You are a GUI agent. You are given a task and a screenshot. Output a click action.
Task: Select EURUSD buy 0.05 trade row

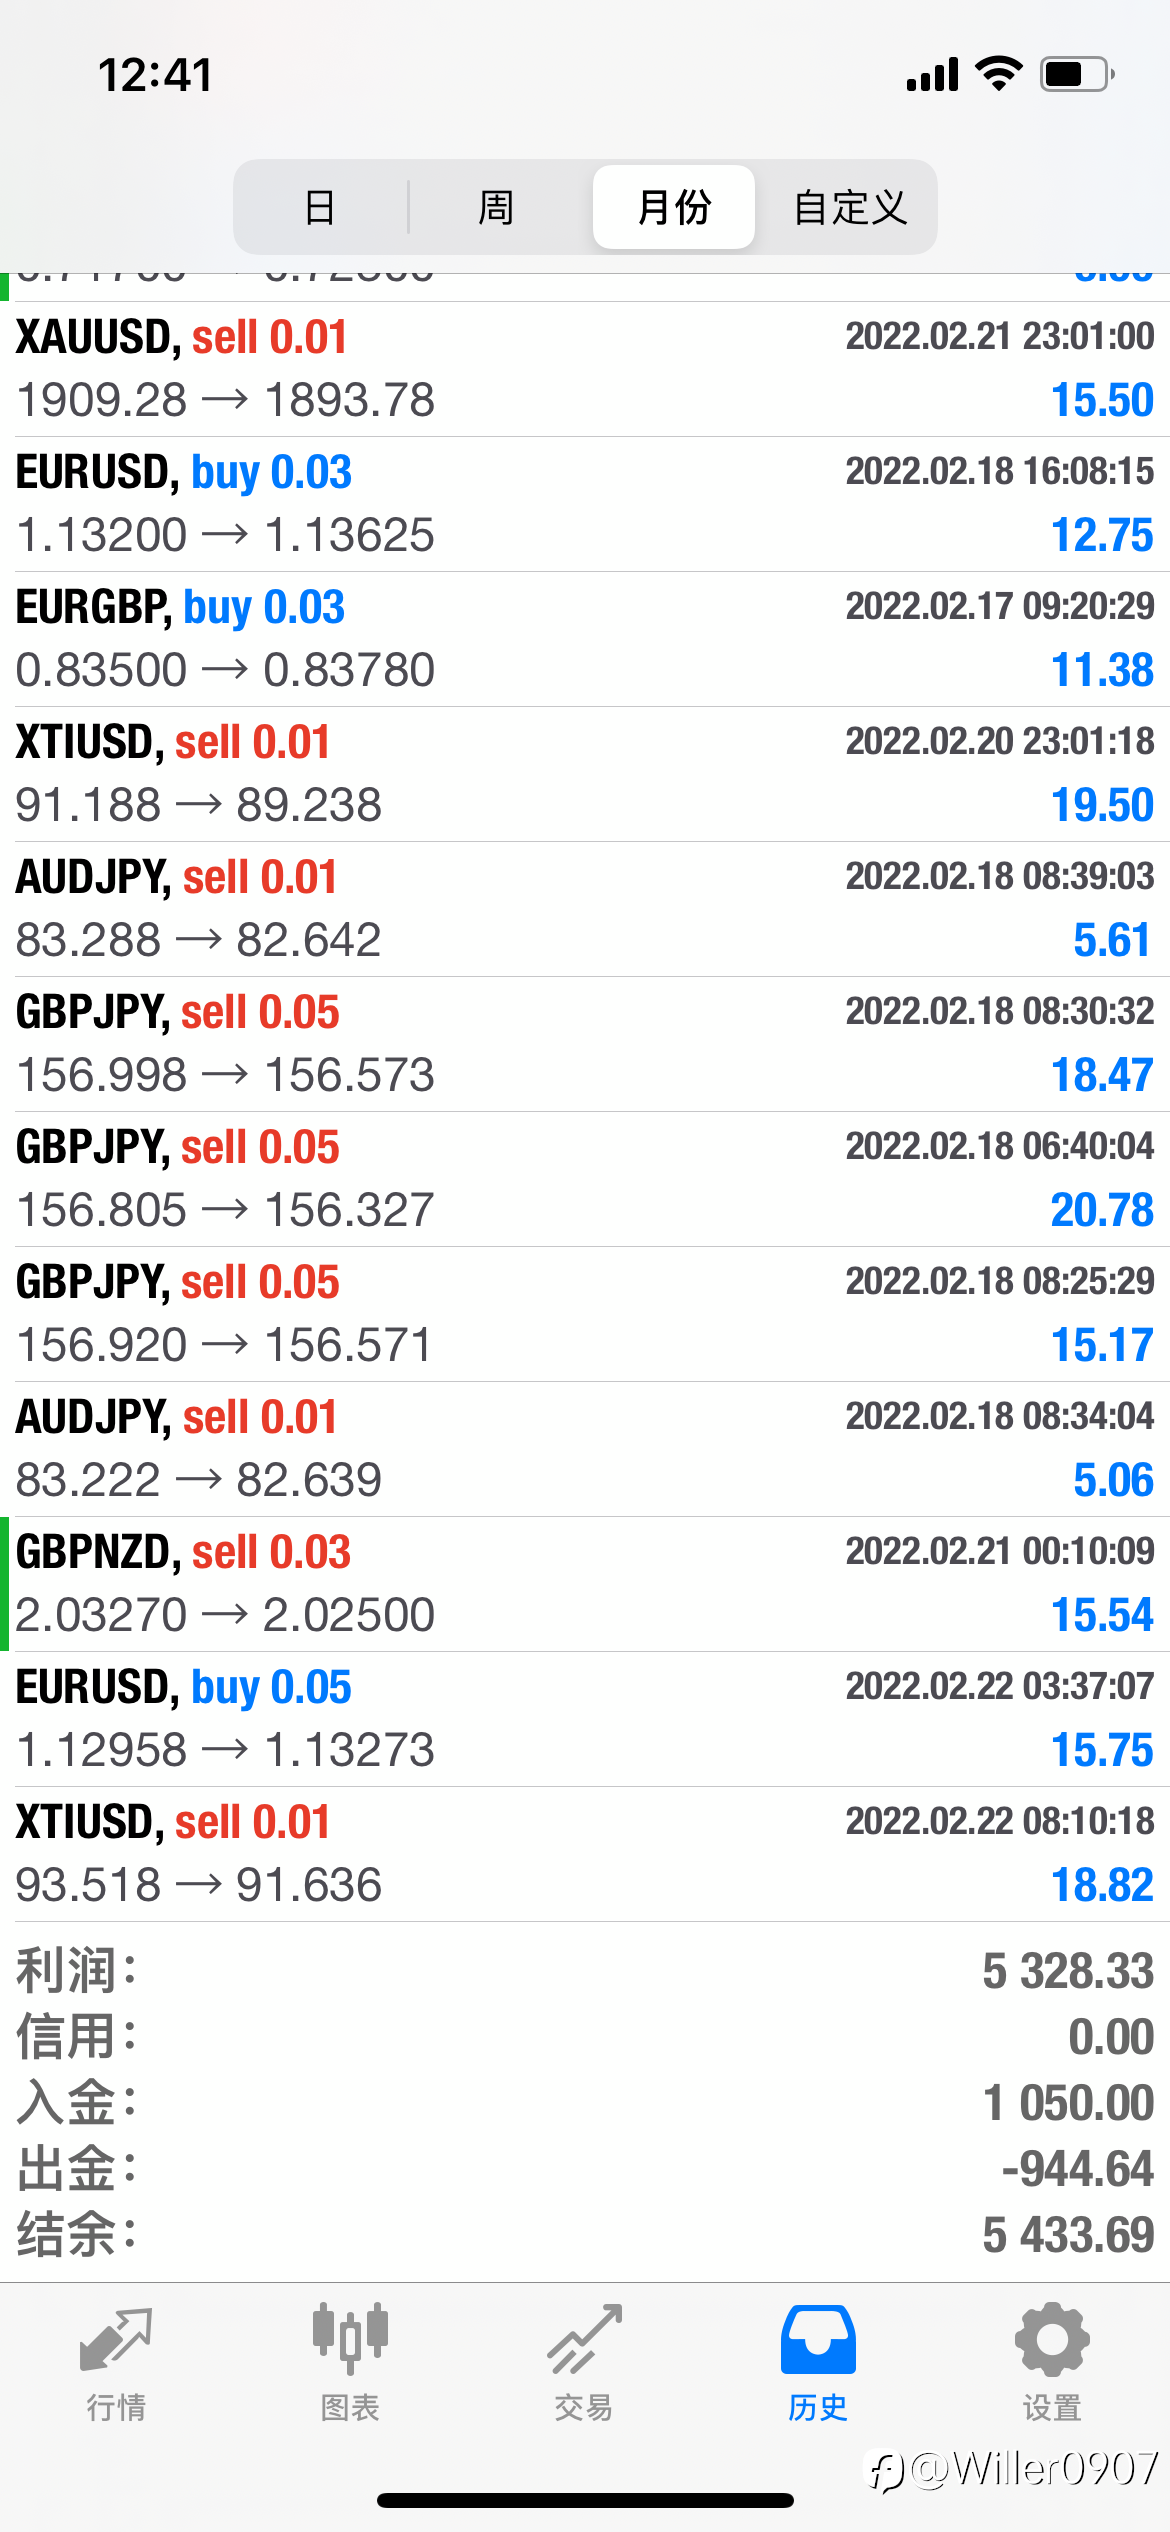(x=585, y=1719)
